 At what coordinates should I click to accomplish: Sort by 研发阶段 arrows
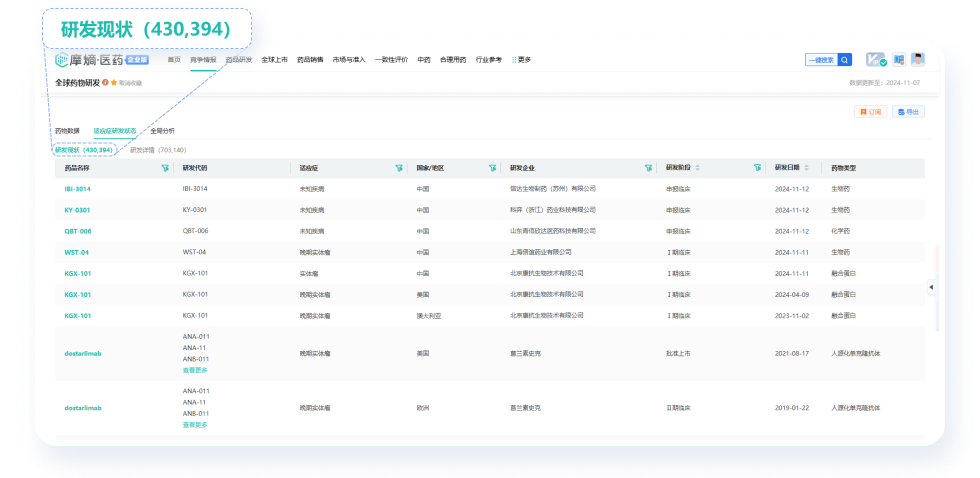coord(698,168)
